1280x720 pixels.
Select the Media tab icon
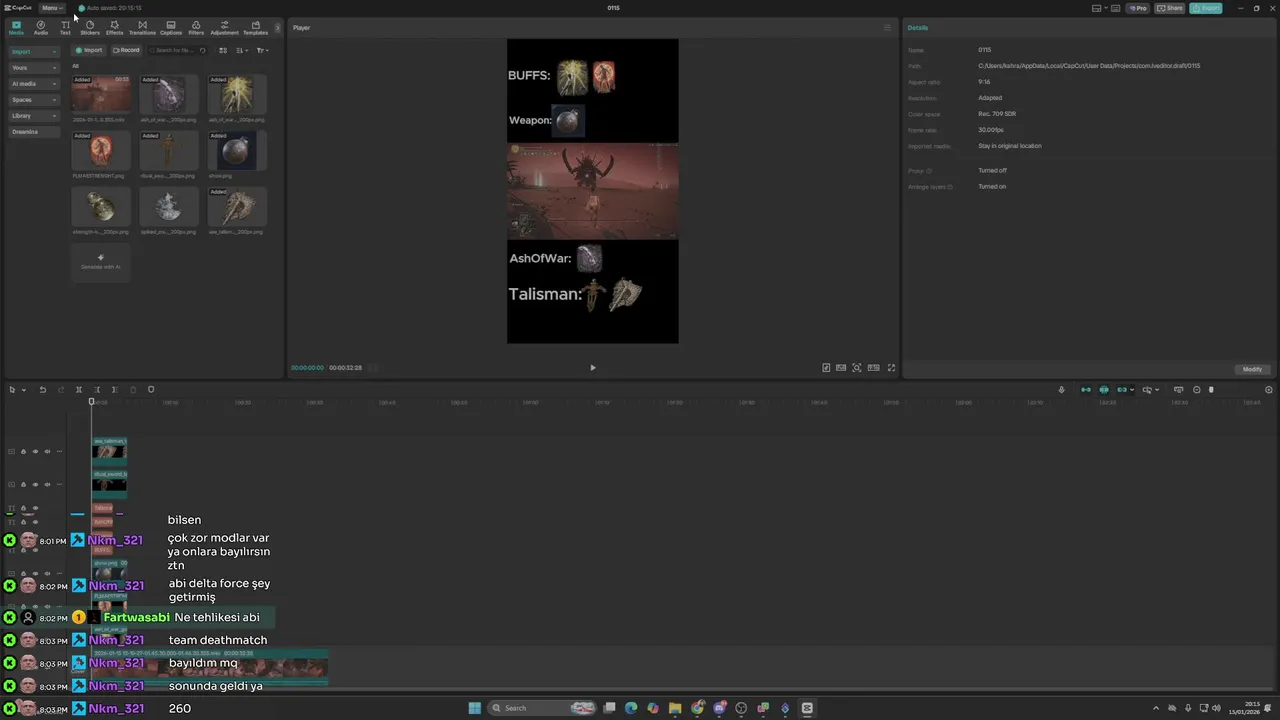(x=16, y=27)
